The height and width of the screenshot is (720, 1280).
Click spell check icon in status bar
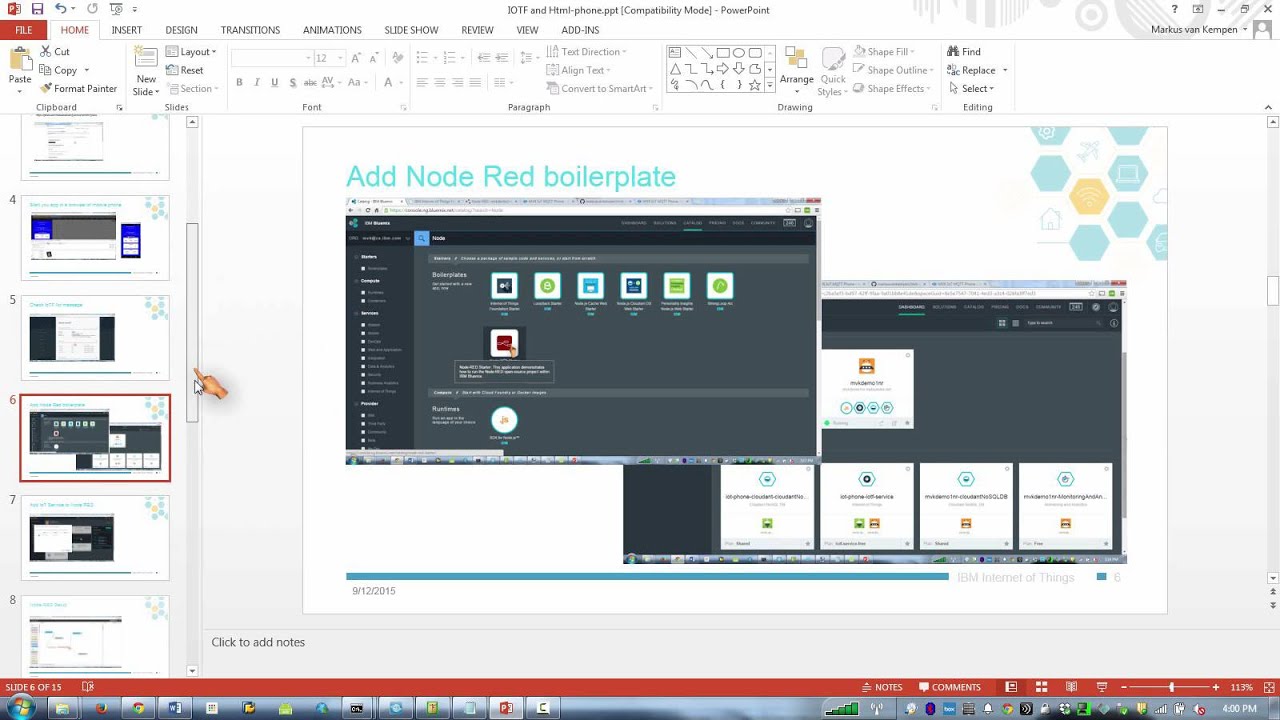point(87,687)
